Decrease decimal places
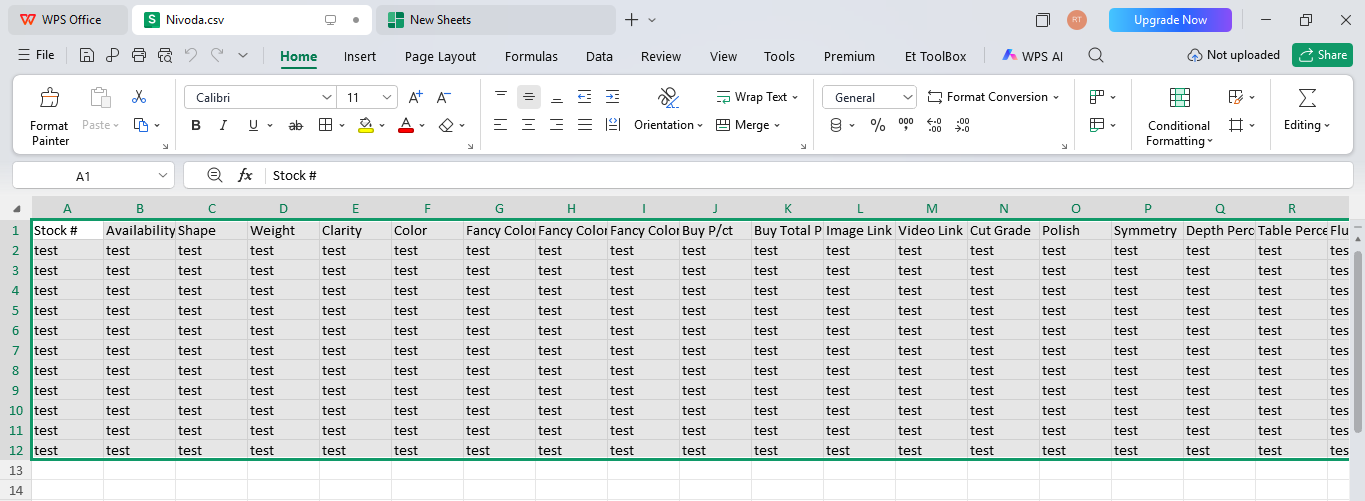This screenshot has width=1365, height=501. (962, 125)
